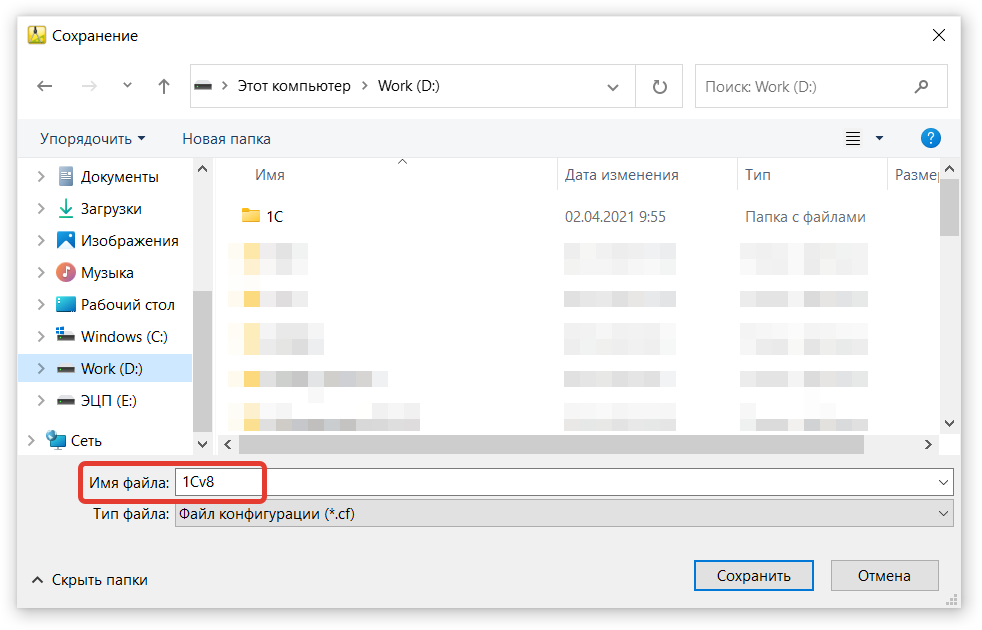Open the 1C folder
Image resolution: width=982 pixels, height=630 pixels.
pos(274,216)
